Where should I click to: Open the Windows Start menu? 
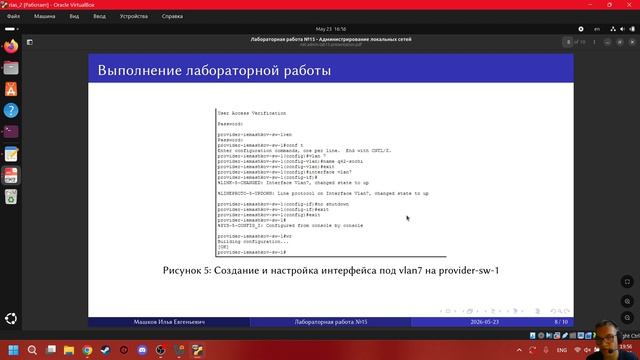pos(13,350)
